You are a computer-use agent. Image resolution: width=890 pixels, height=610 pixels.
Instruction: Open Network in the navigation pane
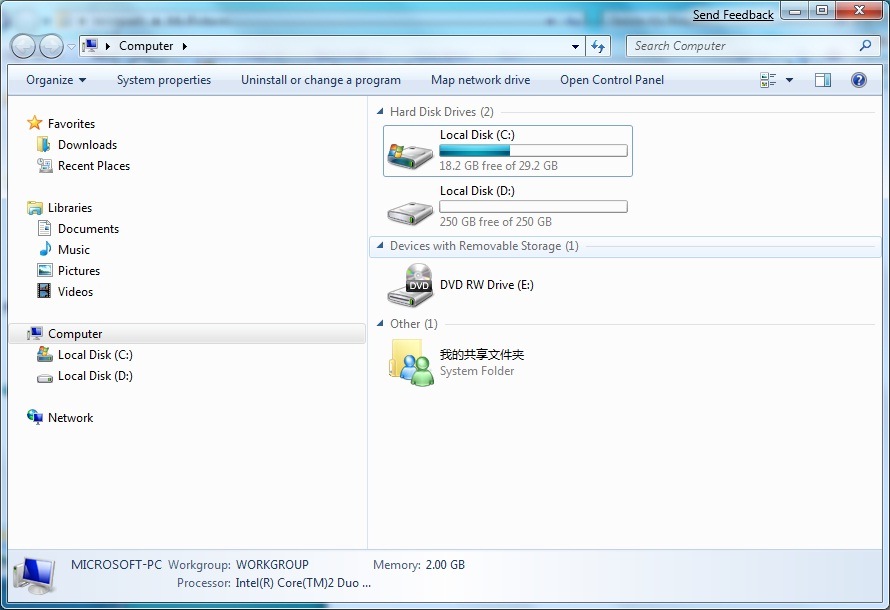[x=70, y=417]
